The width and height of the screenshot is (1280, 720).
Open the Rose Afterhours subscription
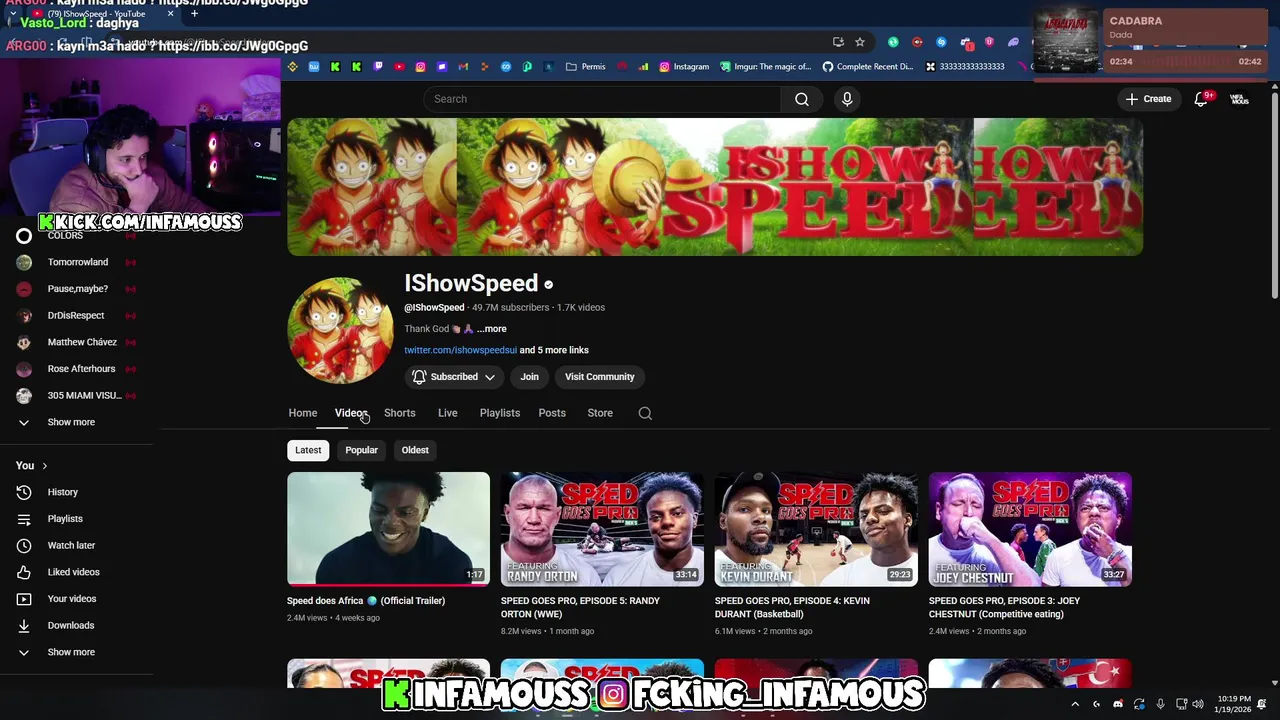click(x=81, y=369)
